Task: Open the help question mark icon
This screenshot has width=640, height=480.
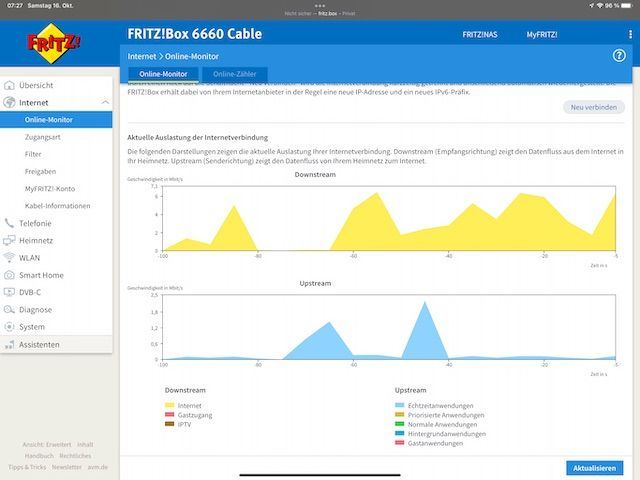Action: [x=619, y=56]
